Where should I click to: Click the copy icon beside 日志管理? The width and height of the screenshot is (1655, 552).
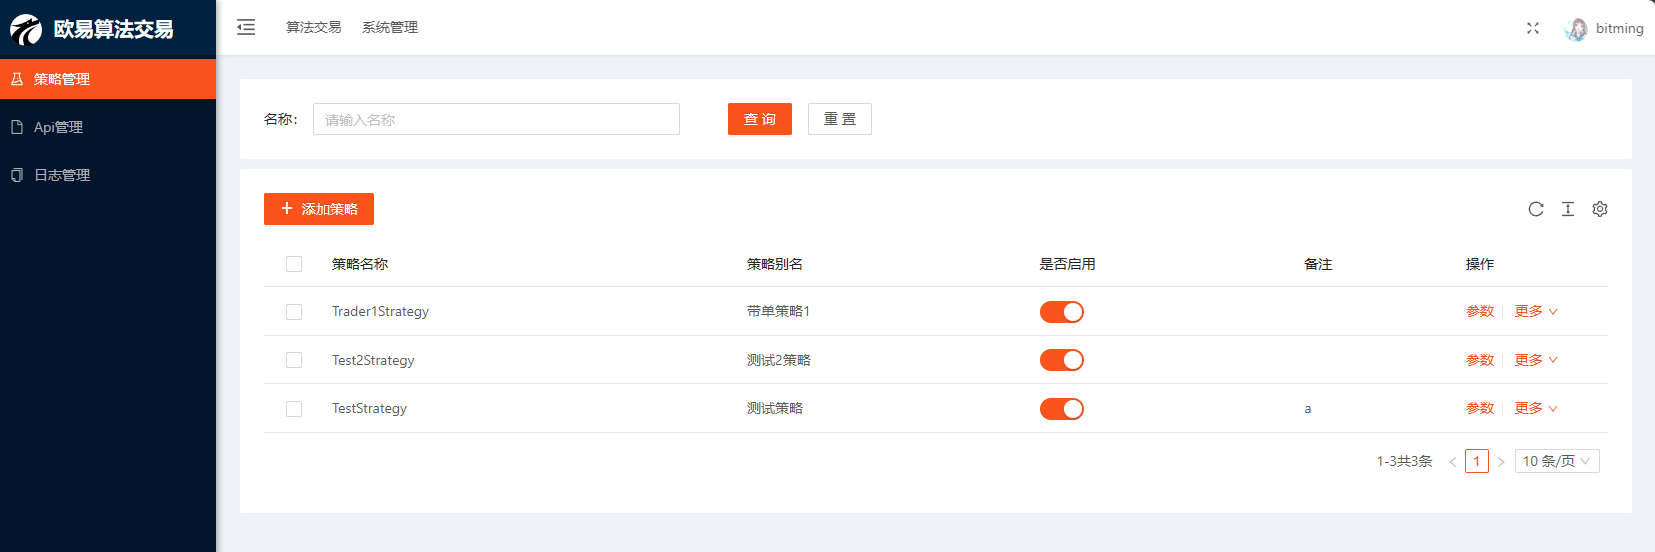pos(17,175)
